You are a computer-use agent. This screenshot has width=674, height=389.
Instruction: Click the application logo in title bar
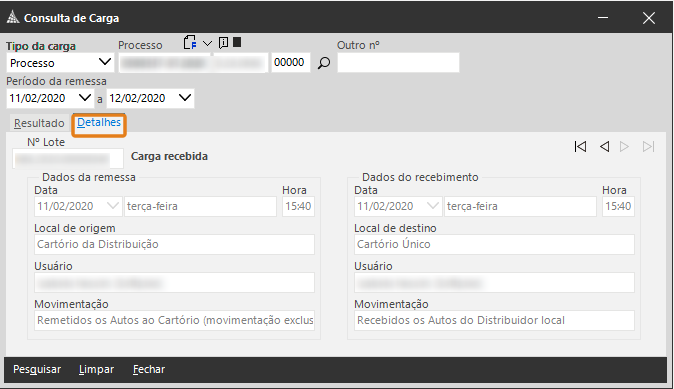pyautogui.click(x=13, y=18)
